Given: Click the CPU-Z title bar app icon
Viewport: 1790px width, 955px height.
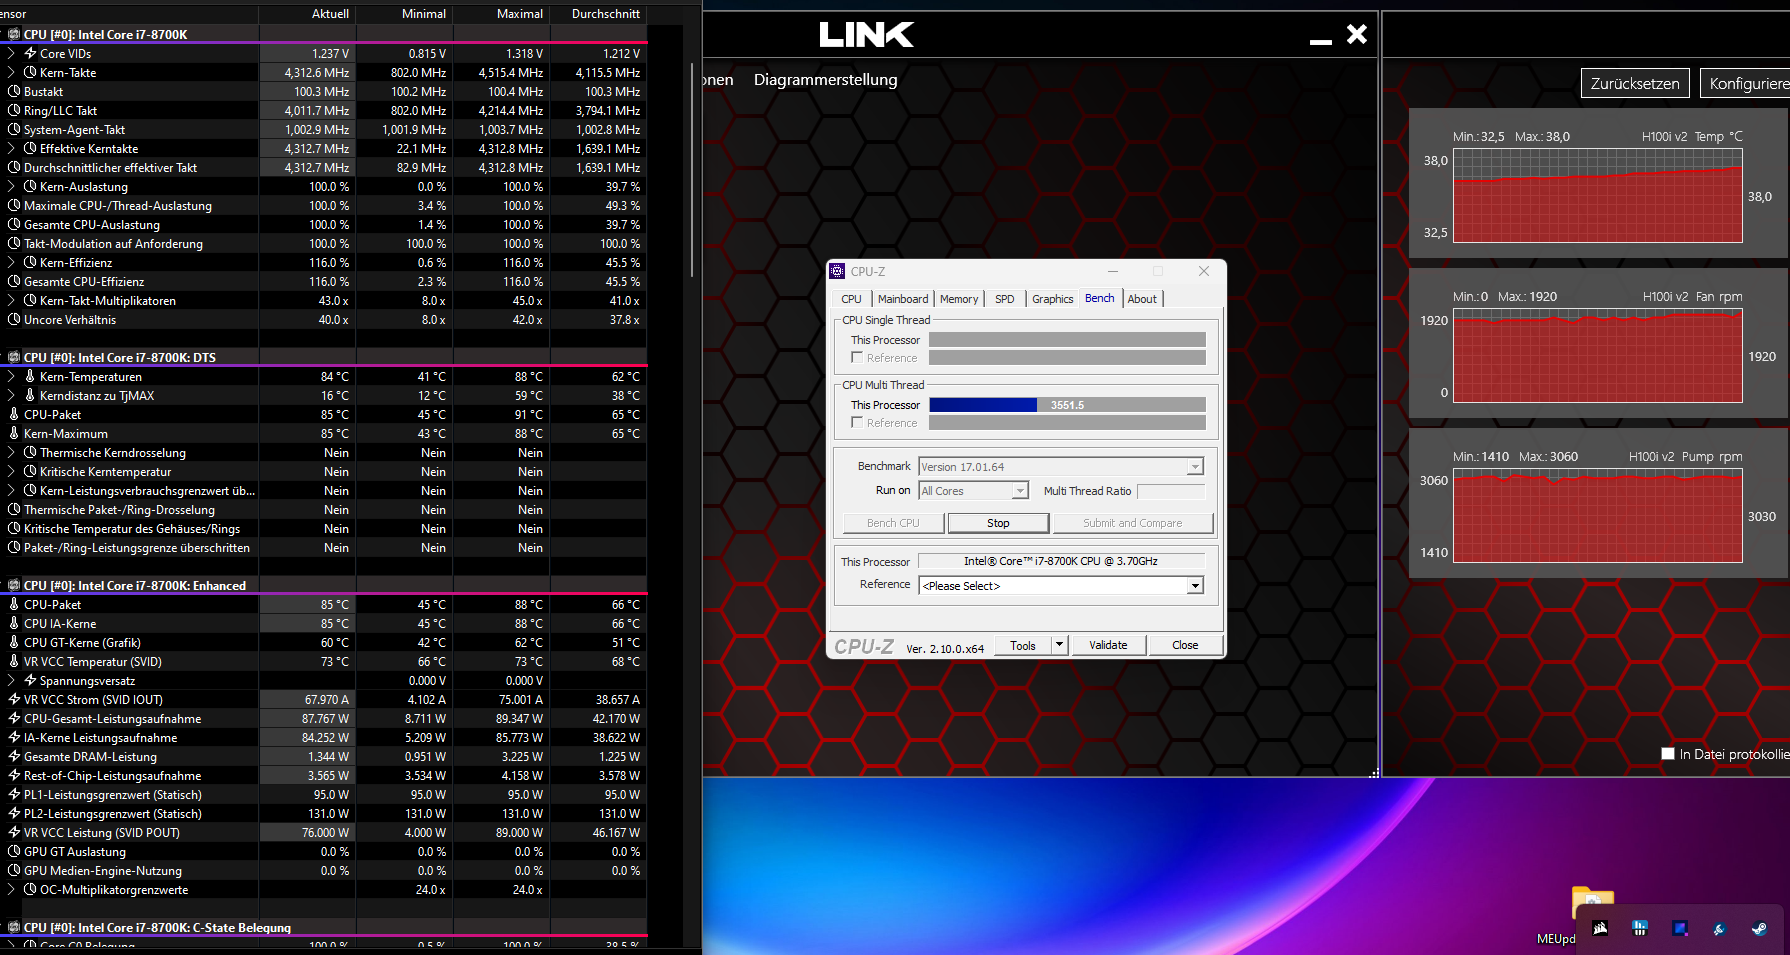Looking at the screenshot, I should click(x=838, y=271).
